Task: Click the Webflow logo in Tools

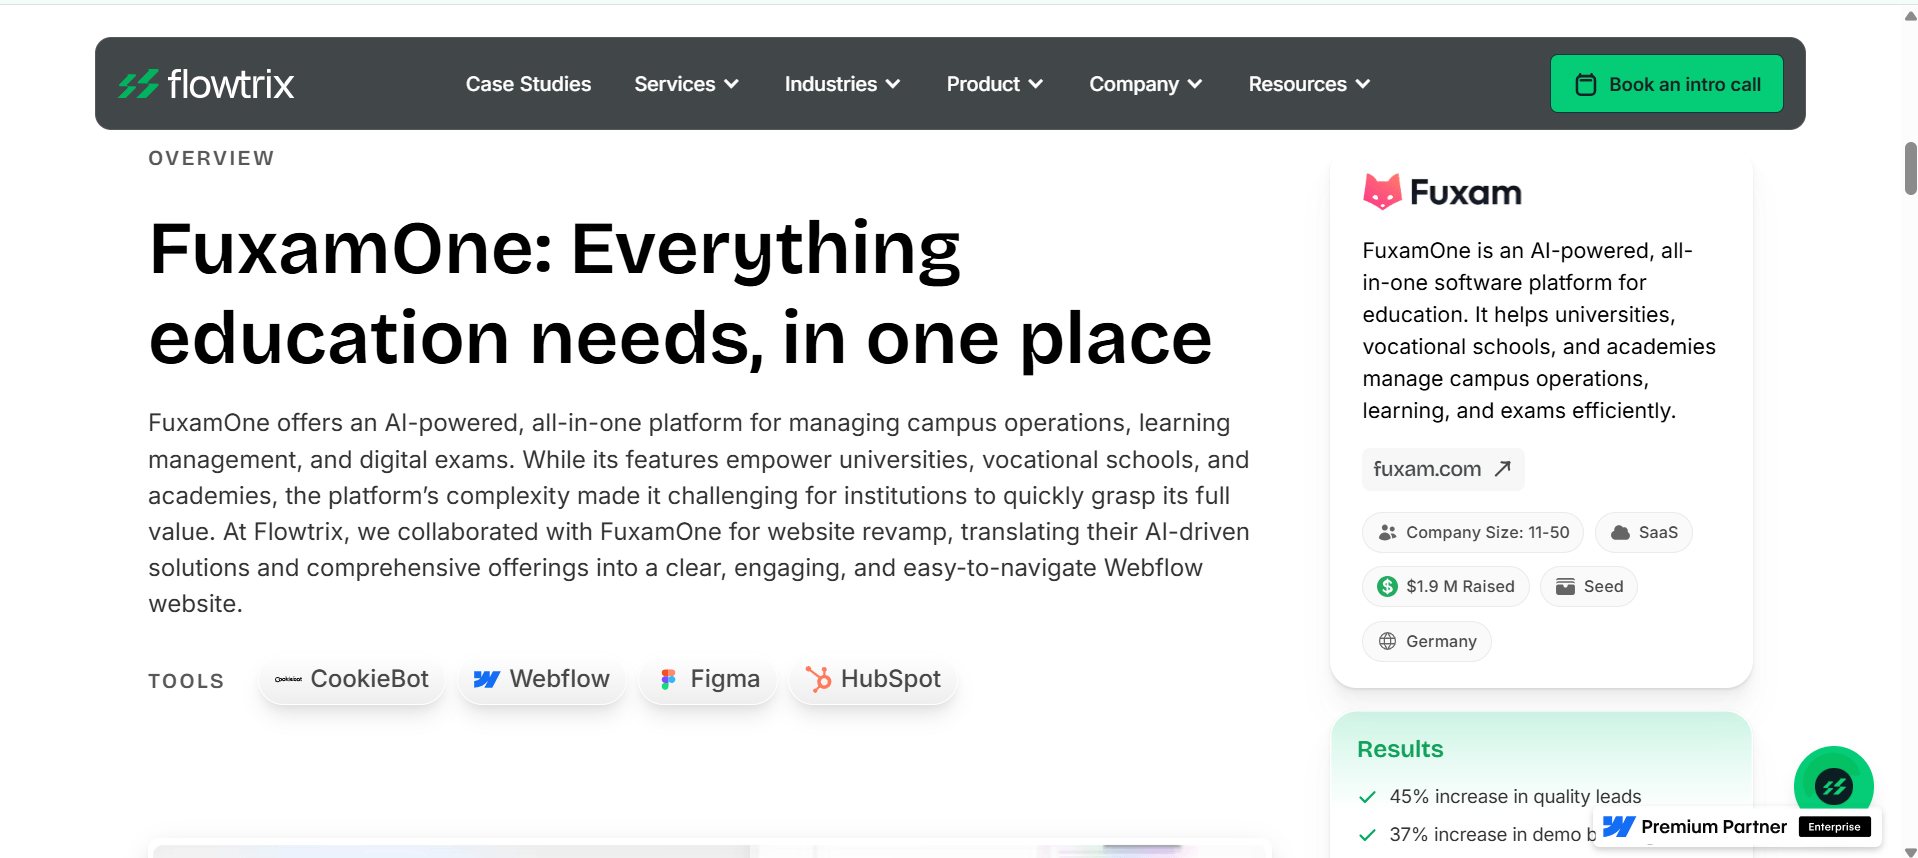Action: pyautogui.click(x=486, y=679)
